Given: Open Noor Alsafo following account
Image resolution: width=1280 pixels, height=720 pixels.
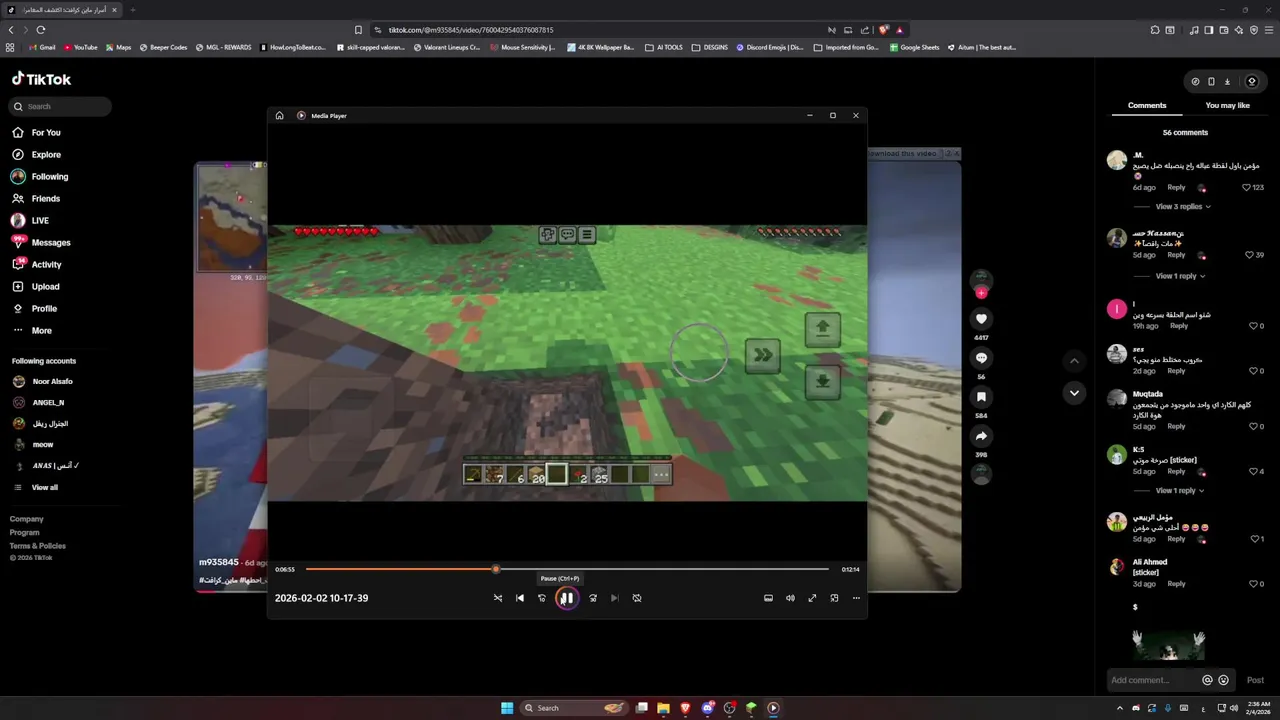Looking at the screenshot, I should tap(43, 381).
